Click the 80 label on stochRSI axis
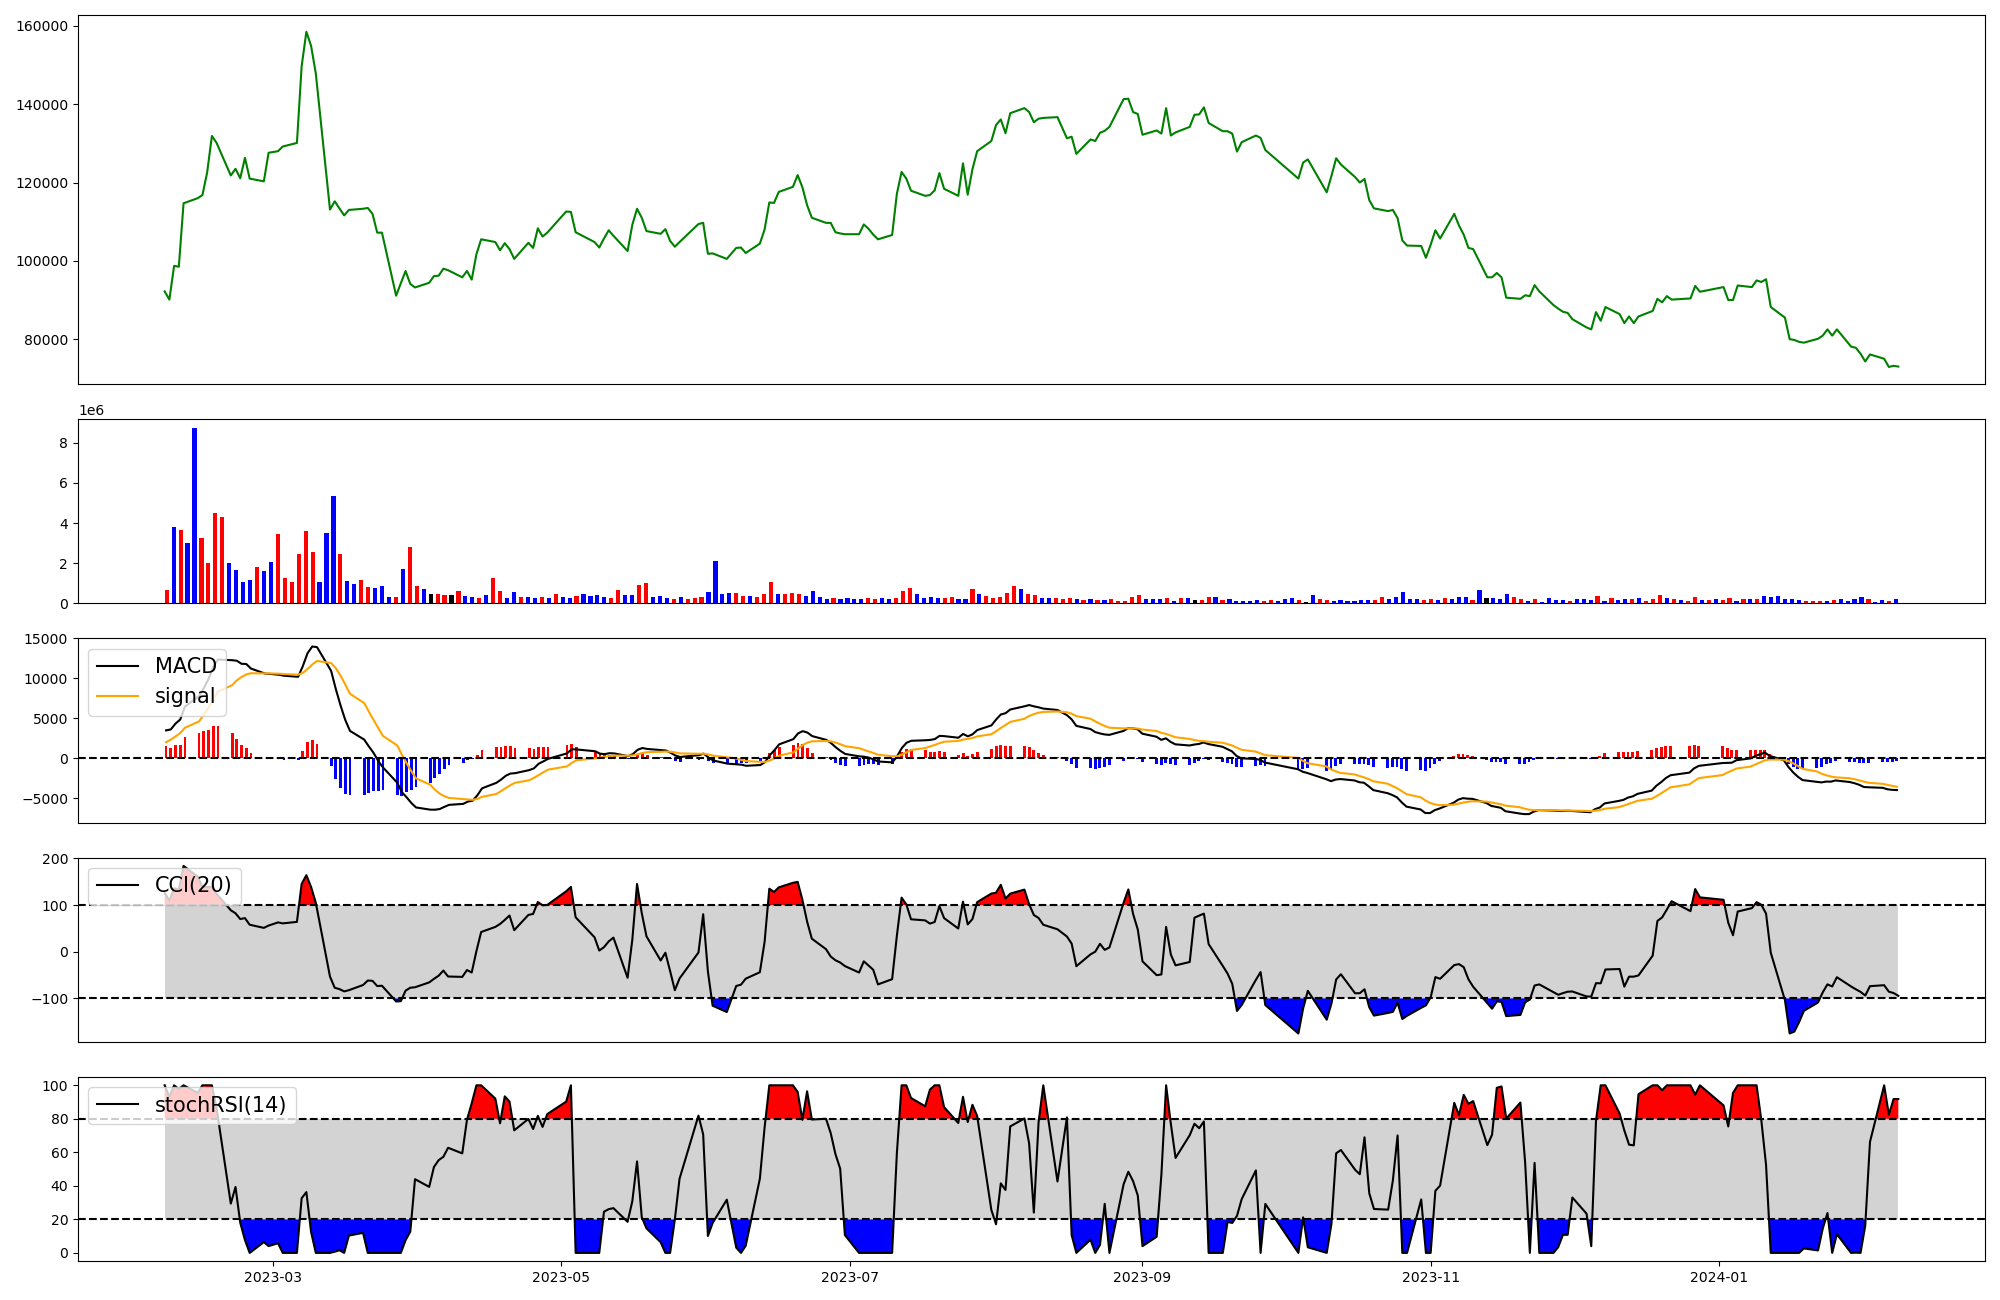The image size is (2000, 1300). click(60, 1120)
